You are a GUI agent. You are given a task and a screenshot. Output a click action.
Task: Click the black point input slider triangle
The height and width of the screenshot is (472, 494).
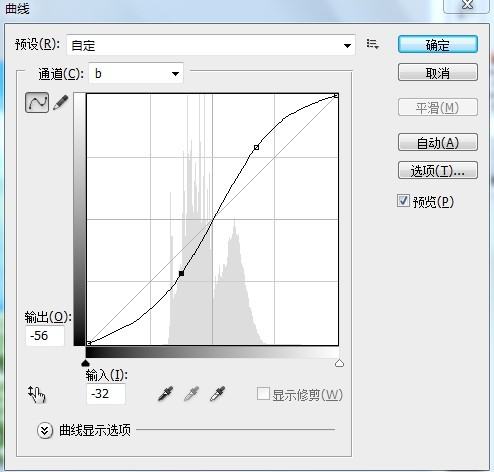[86, 363]
